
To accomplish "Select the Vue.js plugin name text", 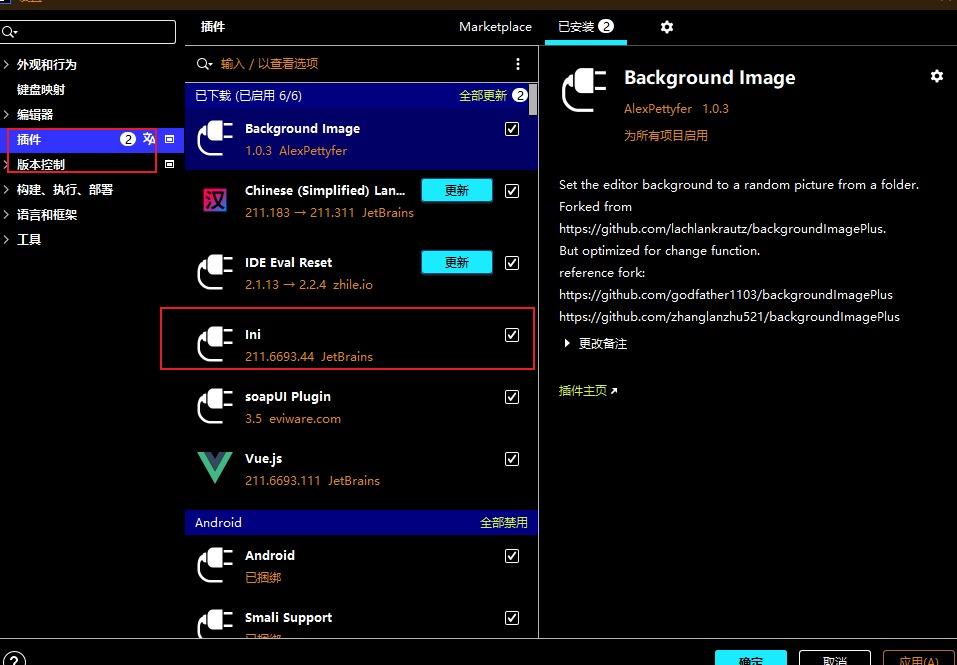I will coord(264,459).
